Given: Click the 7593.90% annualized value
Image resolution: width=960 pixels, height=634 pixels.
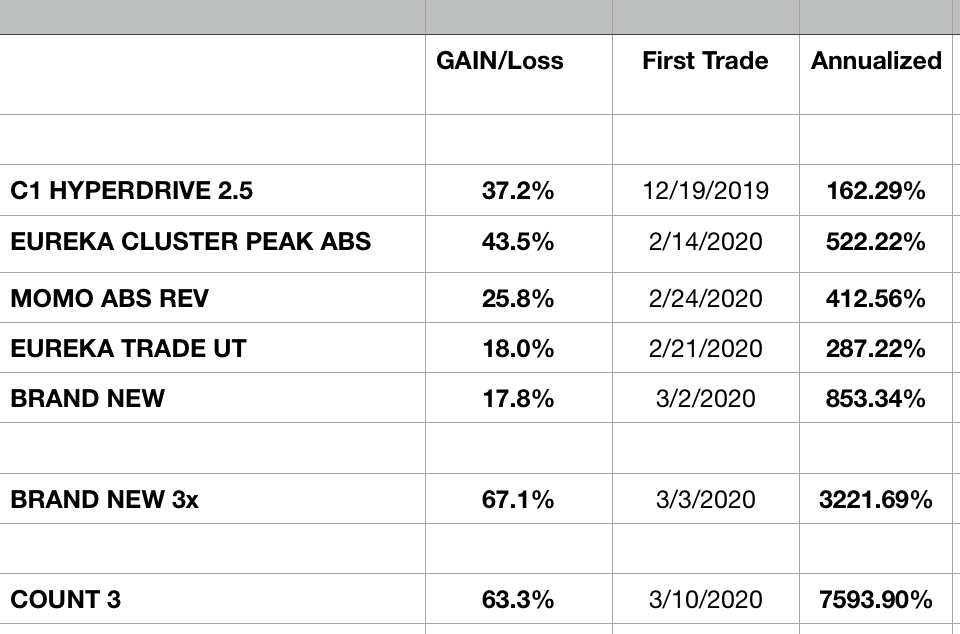Looking at the screenshot, I should point(876,600).
